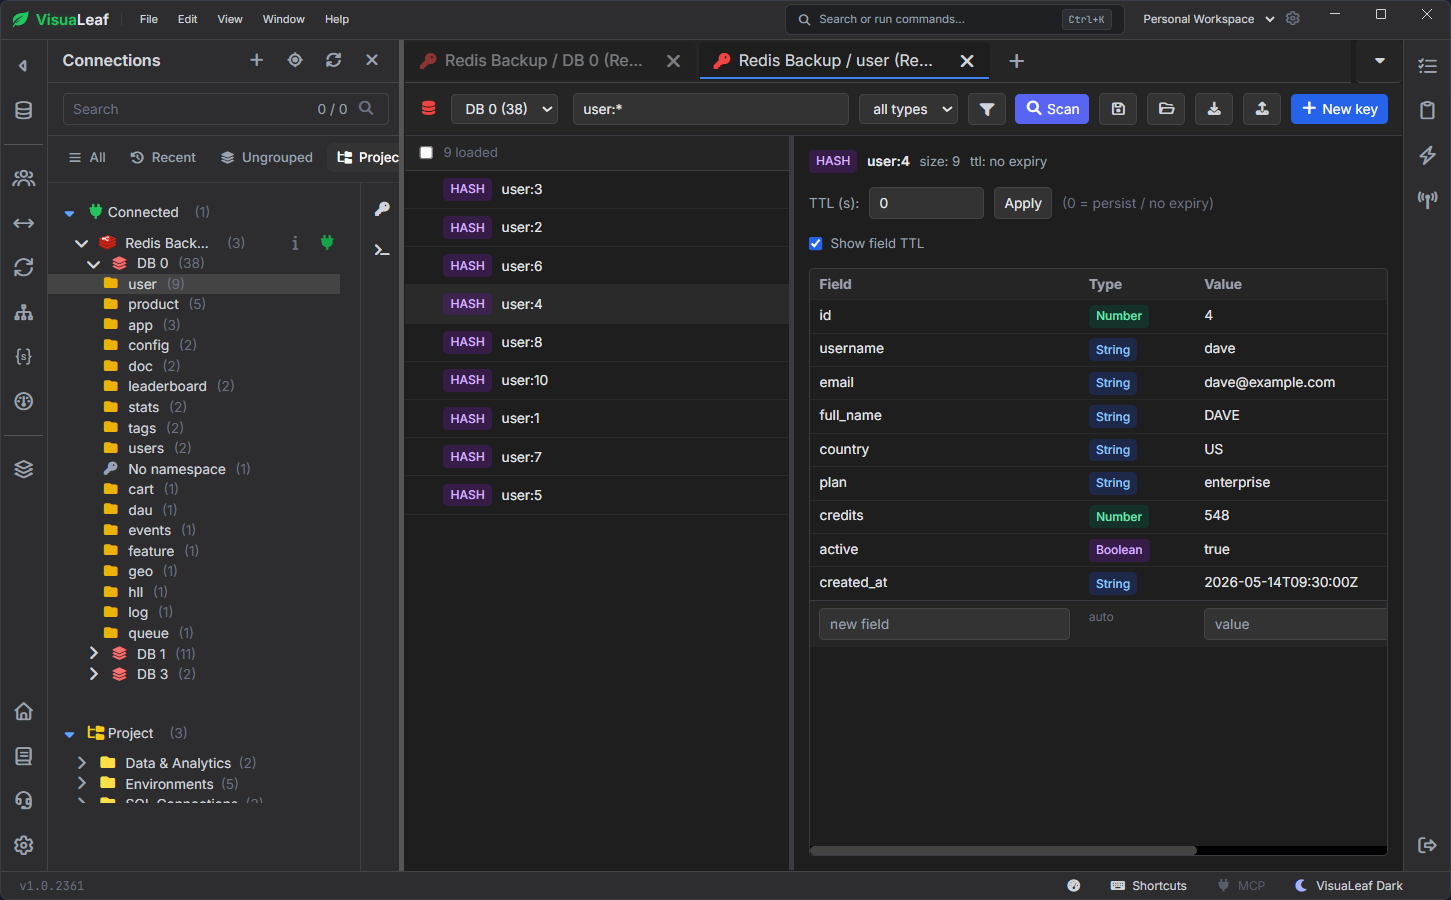Open the Edit menu
Image resolution: width=1451 pixels, height=900 pixels.
tap(188, 19)
